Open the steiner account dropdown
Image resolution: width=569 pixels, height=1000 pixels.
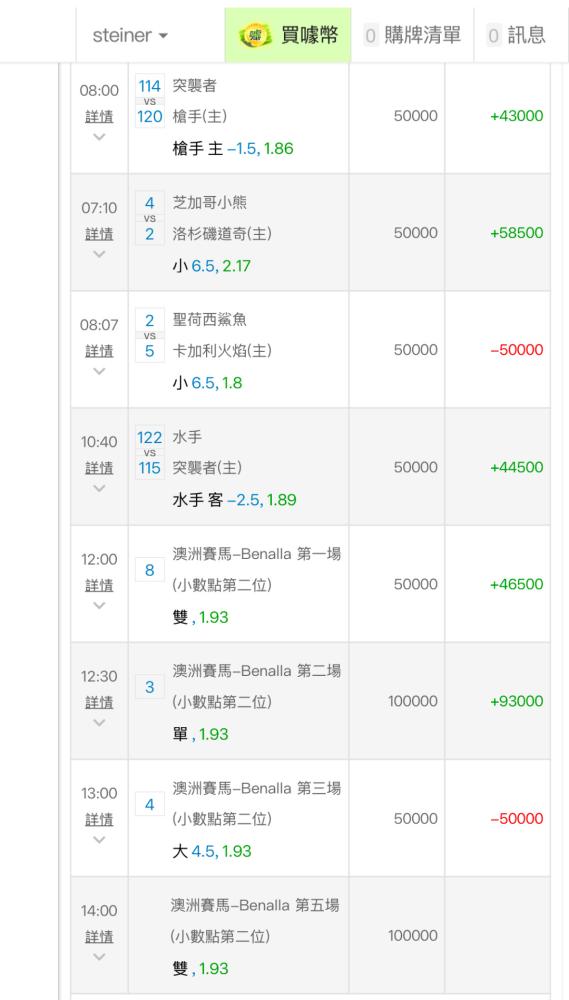point(130,35)
